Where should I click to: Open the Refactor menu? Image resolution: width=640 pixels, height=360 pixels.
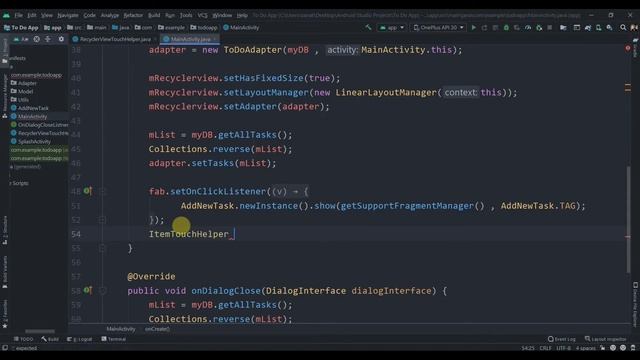point(133,15)
